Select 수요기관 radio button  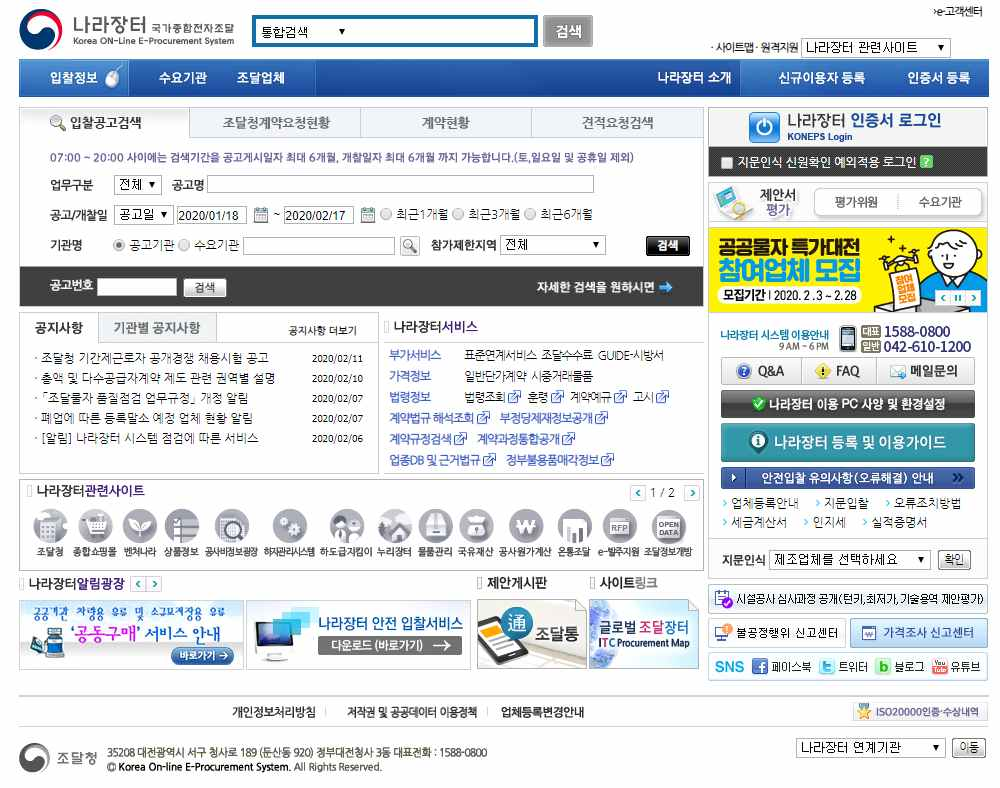click(184, 245)
